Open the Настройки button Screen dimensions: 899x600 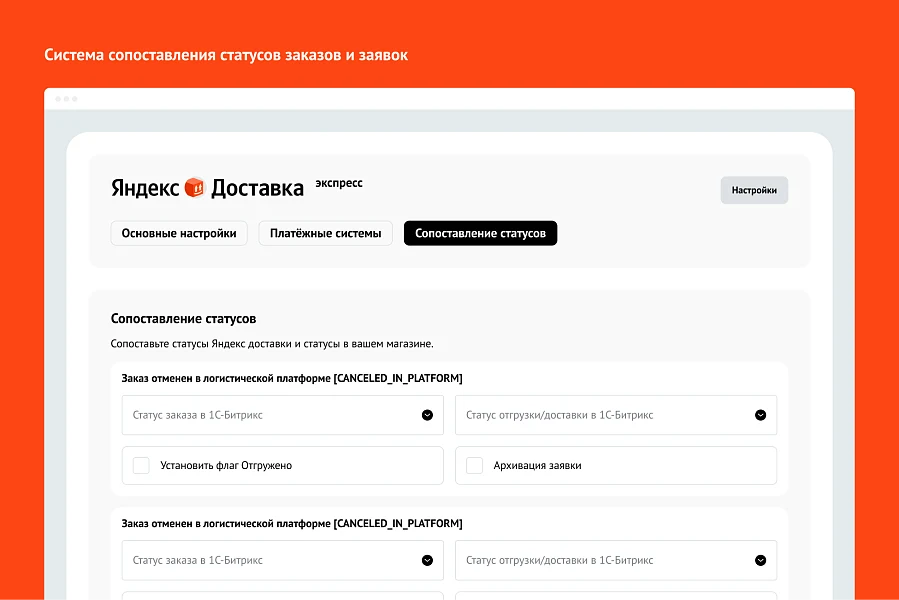tap(754, 190)
